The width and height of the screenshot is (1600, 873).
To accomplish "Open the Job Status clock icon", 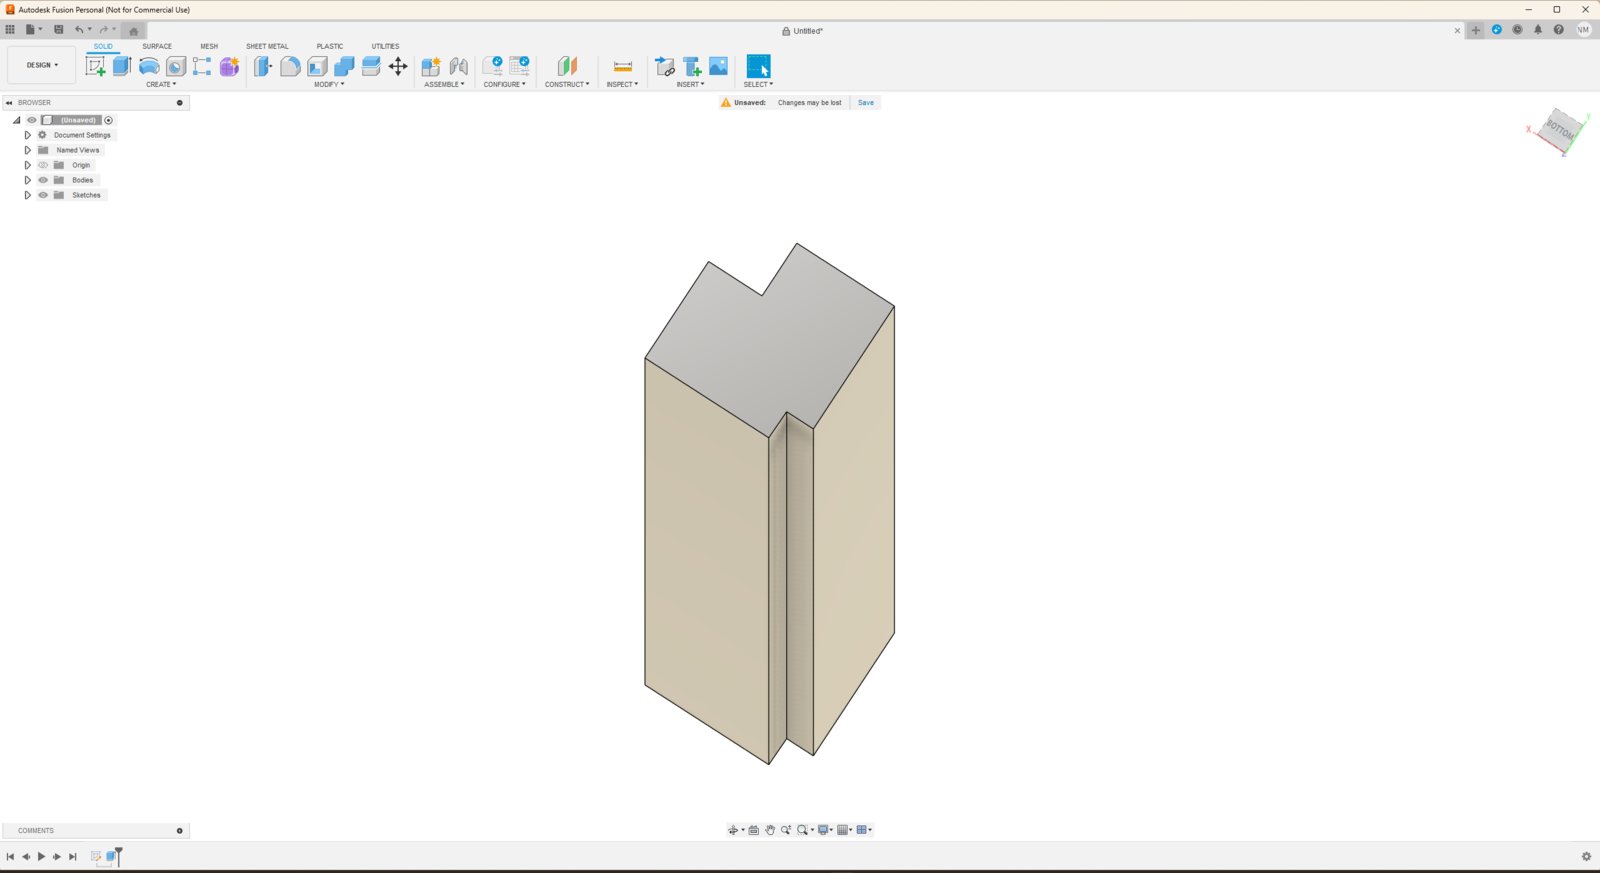I will point(1517,30).
